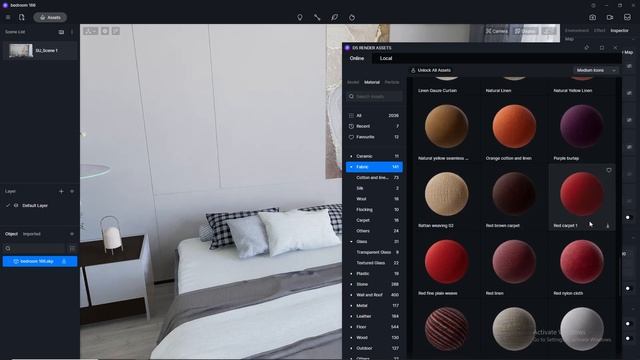Add a new layer with plus icon
The height and width of the screenshot is (360, 640).
[x=61, y=191]
